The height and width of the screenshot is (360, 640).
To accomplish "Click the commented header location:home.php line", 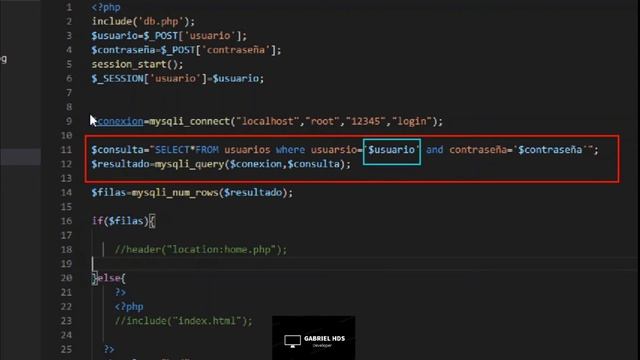I will pos(201,249).
